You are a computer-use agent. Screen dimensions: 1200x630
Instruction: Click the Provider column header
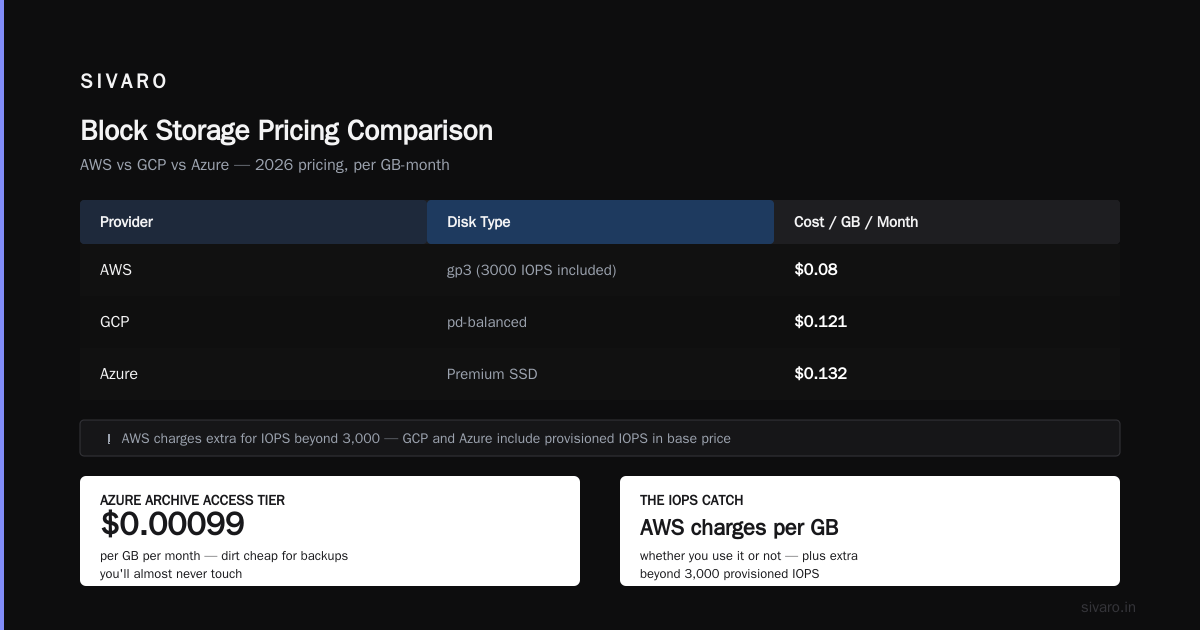click(253, 222)
